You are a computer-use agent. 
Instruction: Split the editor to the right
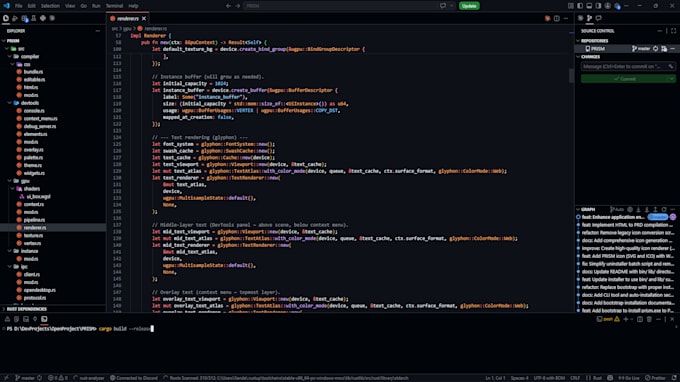pyautogui.click(x=556, y=18)
